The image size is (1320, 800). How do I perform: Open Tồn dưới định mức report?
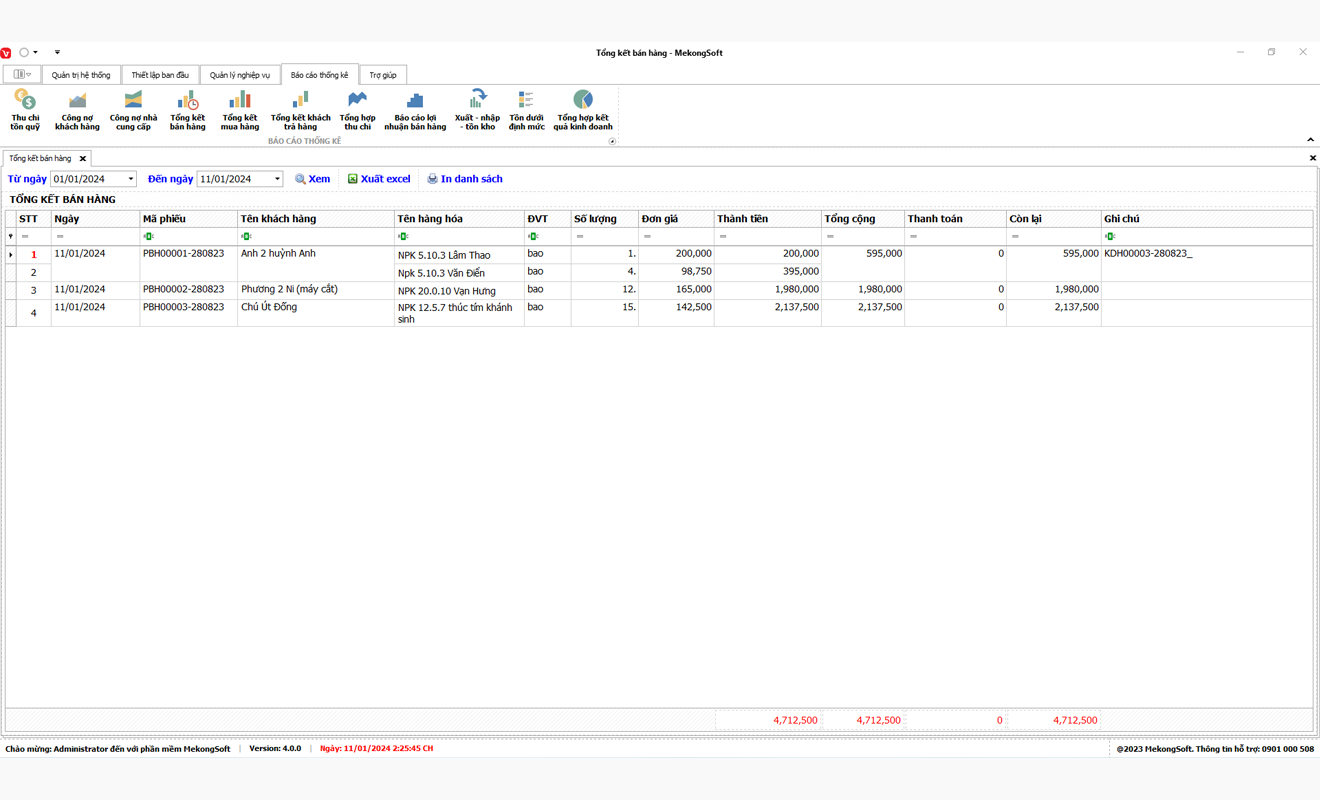[x=526, y=110]
